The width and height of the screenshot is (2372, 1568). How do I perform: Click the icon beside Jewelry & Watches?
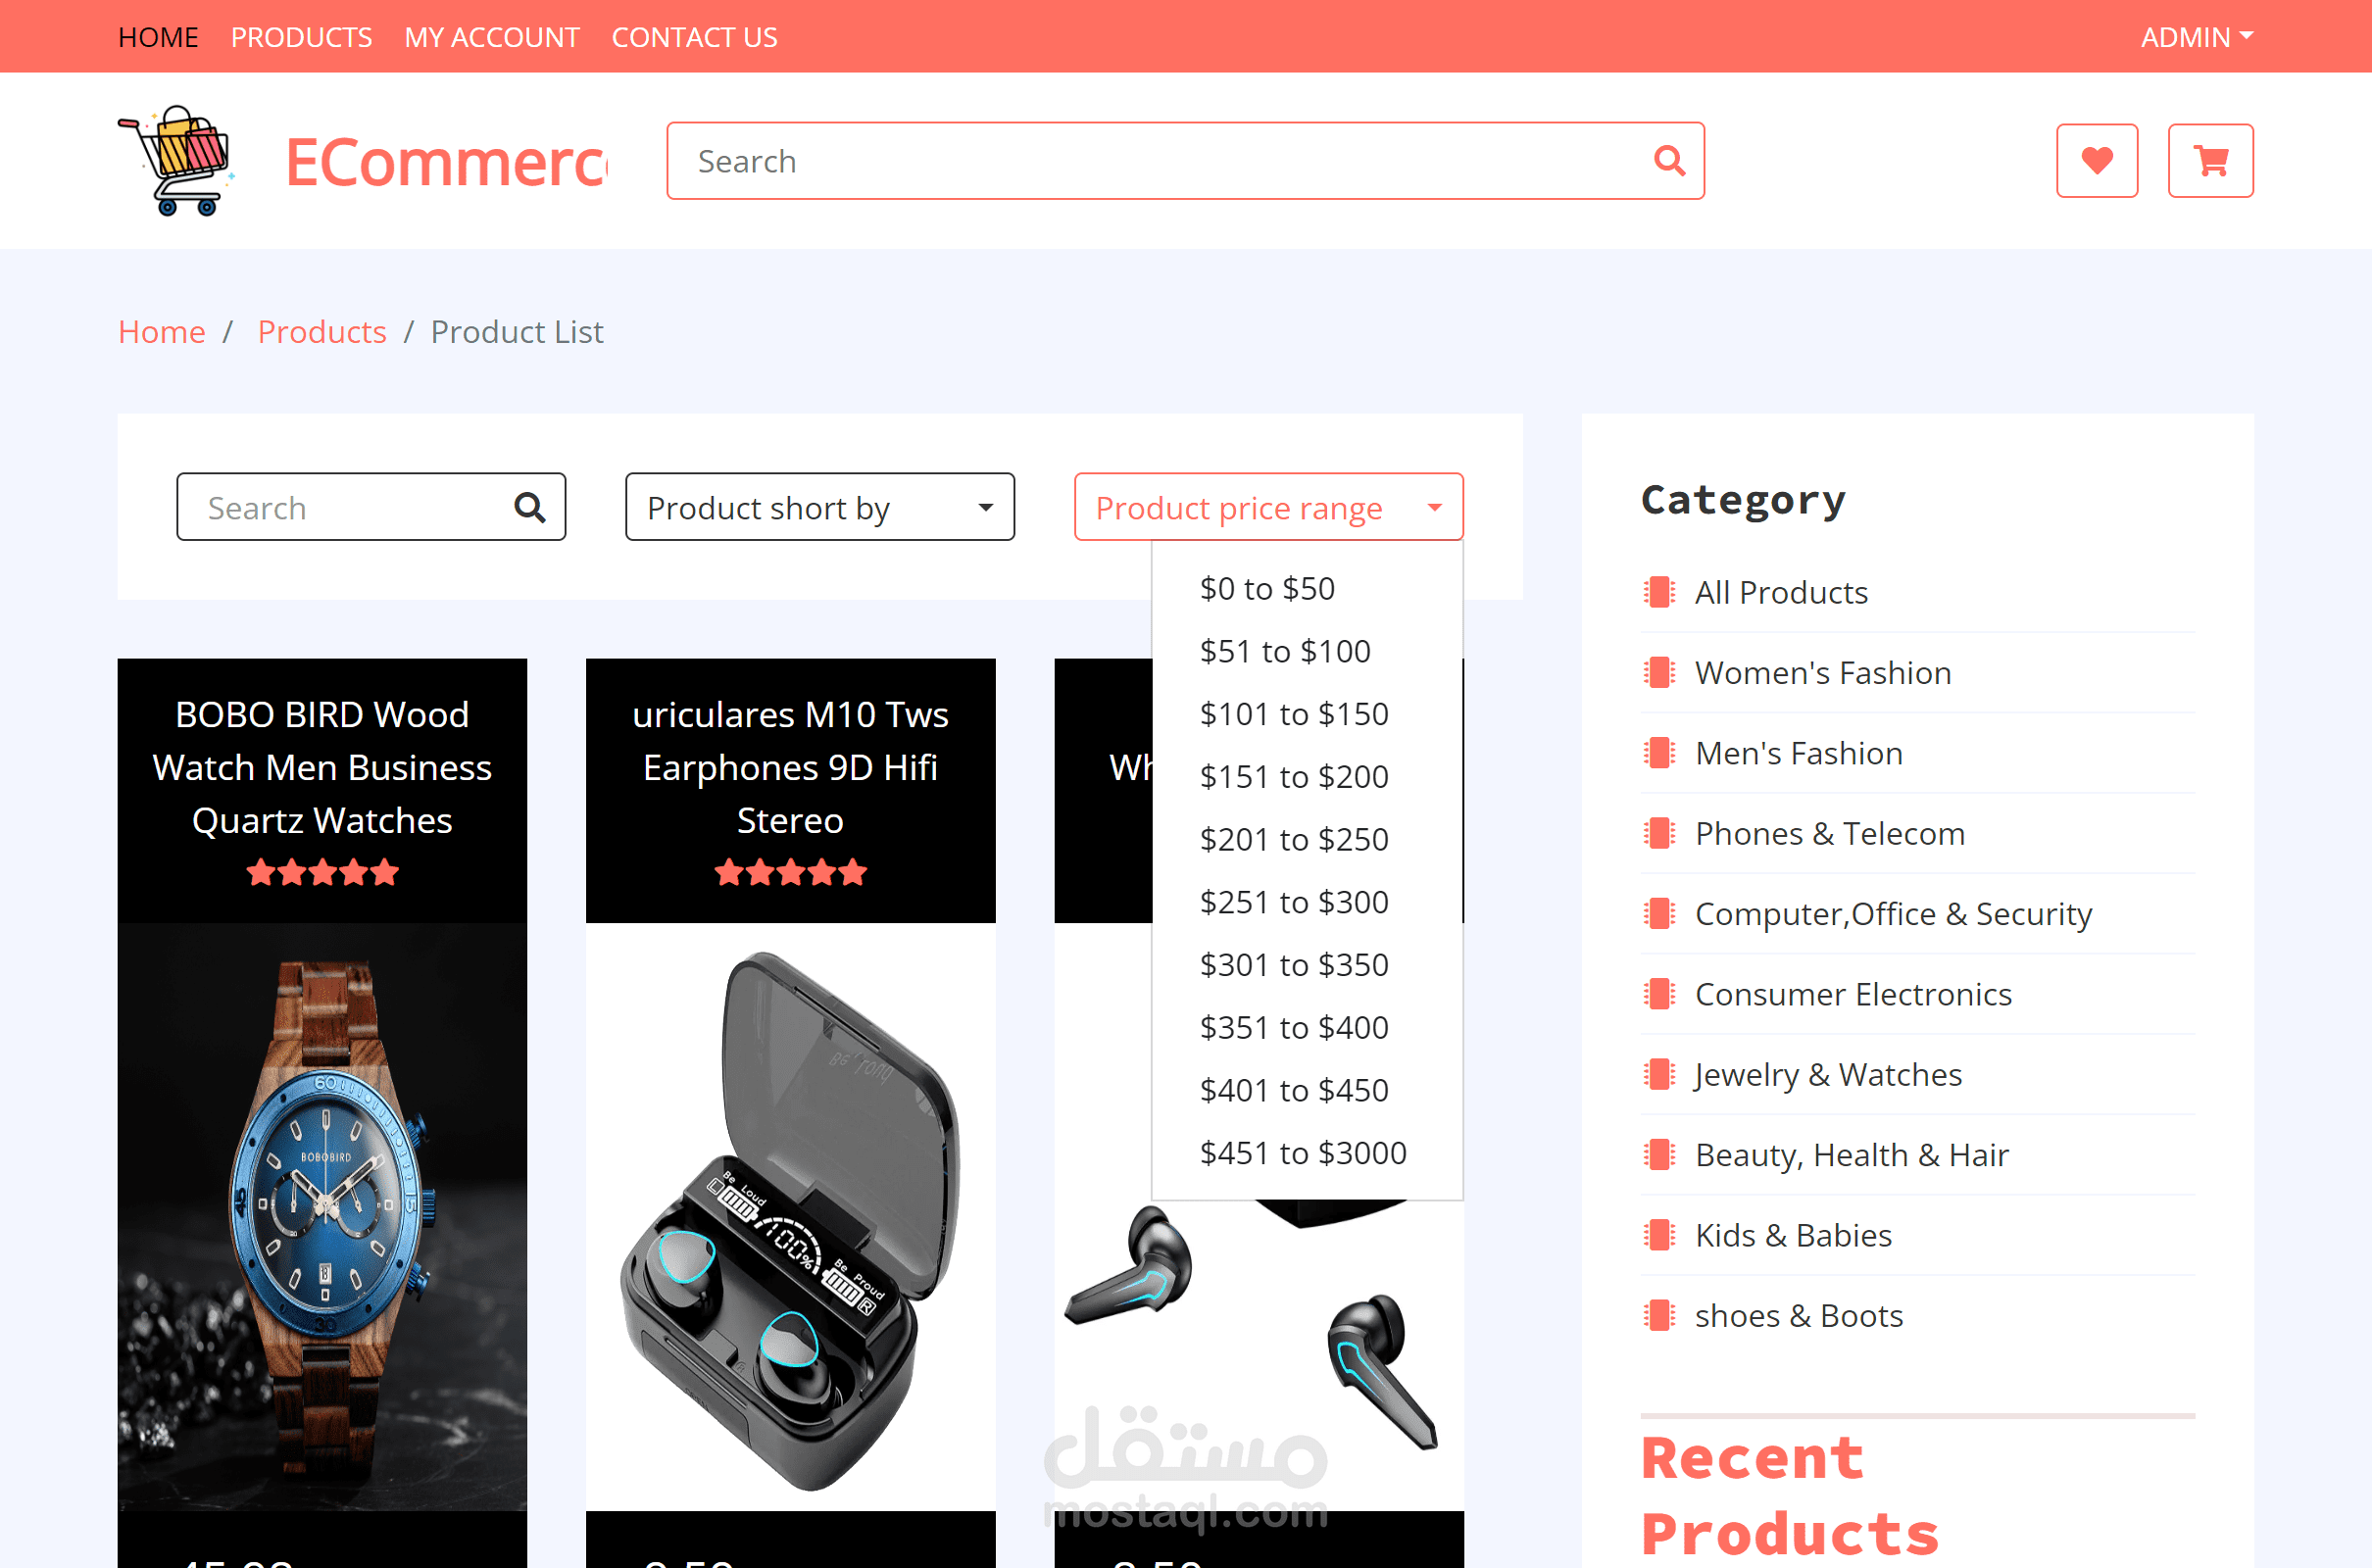coord(1659,1075)
